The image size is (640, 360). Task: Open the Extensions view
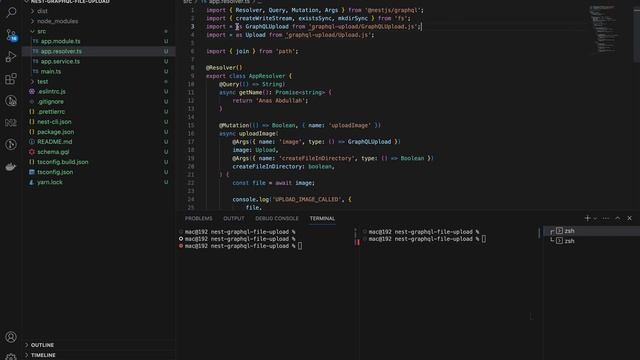pos(11,79)
